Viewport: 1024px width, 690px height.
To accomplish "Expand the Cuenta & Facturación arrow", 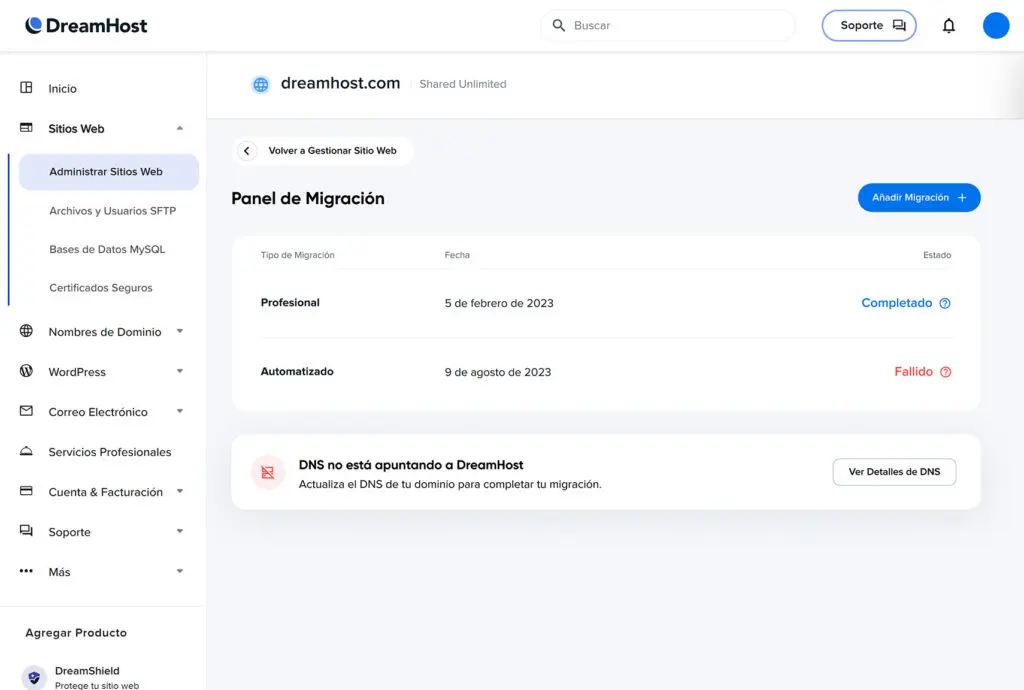I will pyautogui.click(x=180, y=491).
